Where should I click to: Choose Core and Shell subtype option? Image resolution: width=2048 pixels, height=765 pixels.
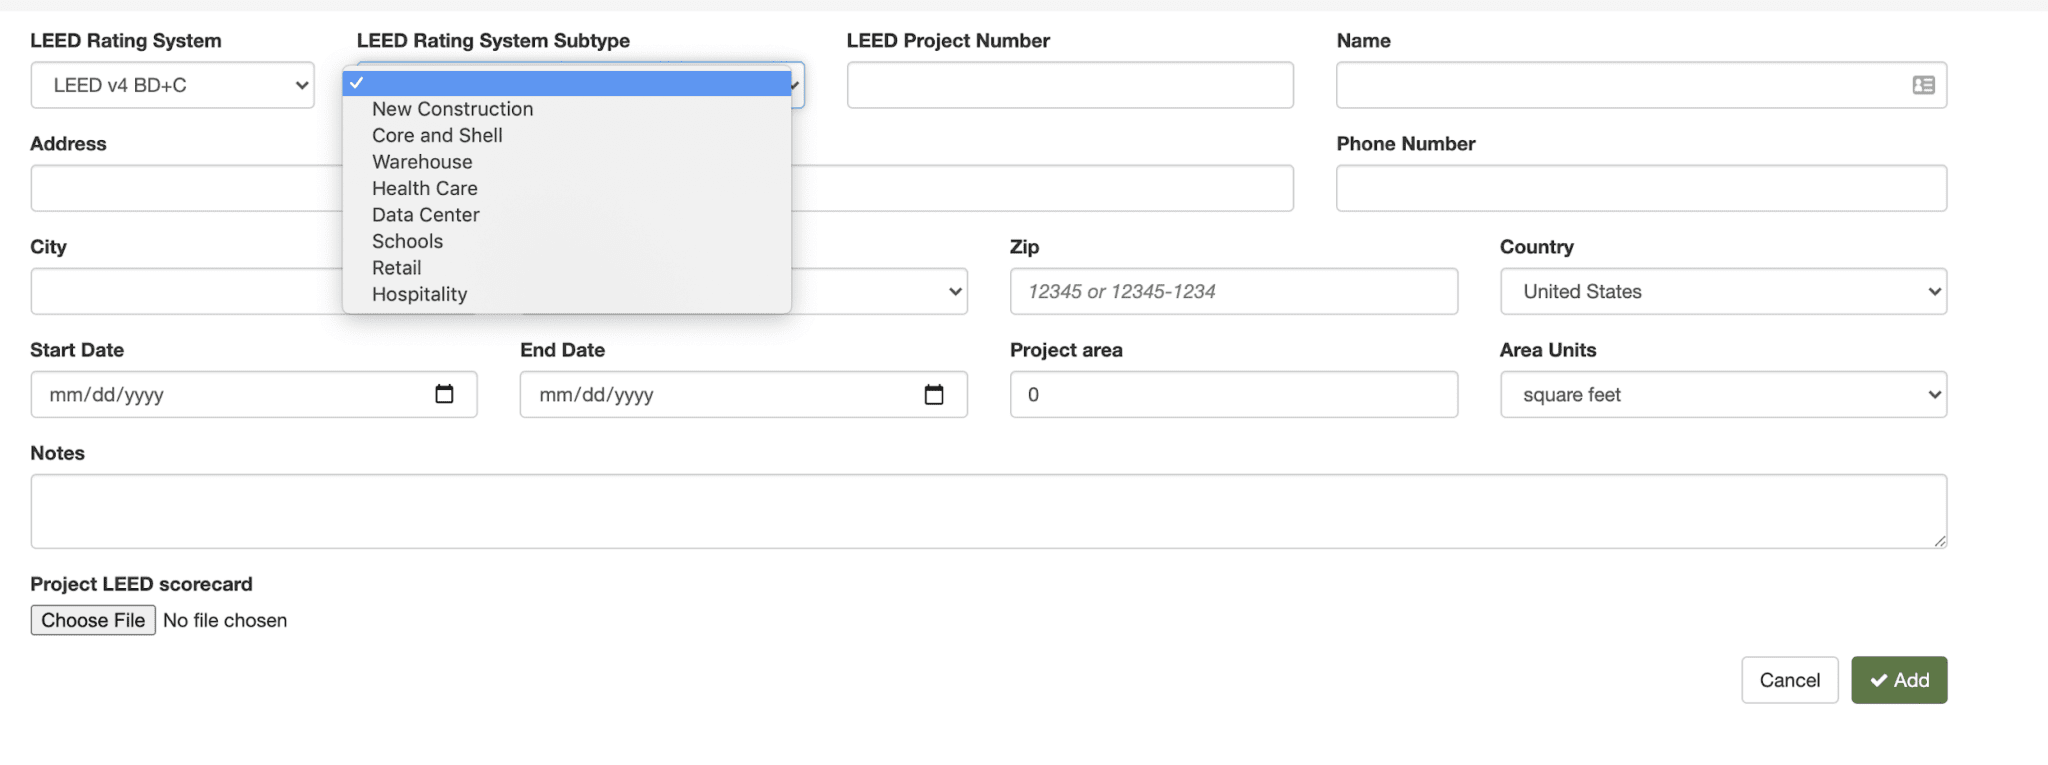click(437, 135)
